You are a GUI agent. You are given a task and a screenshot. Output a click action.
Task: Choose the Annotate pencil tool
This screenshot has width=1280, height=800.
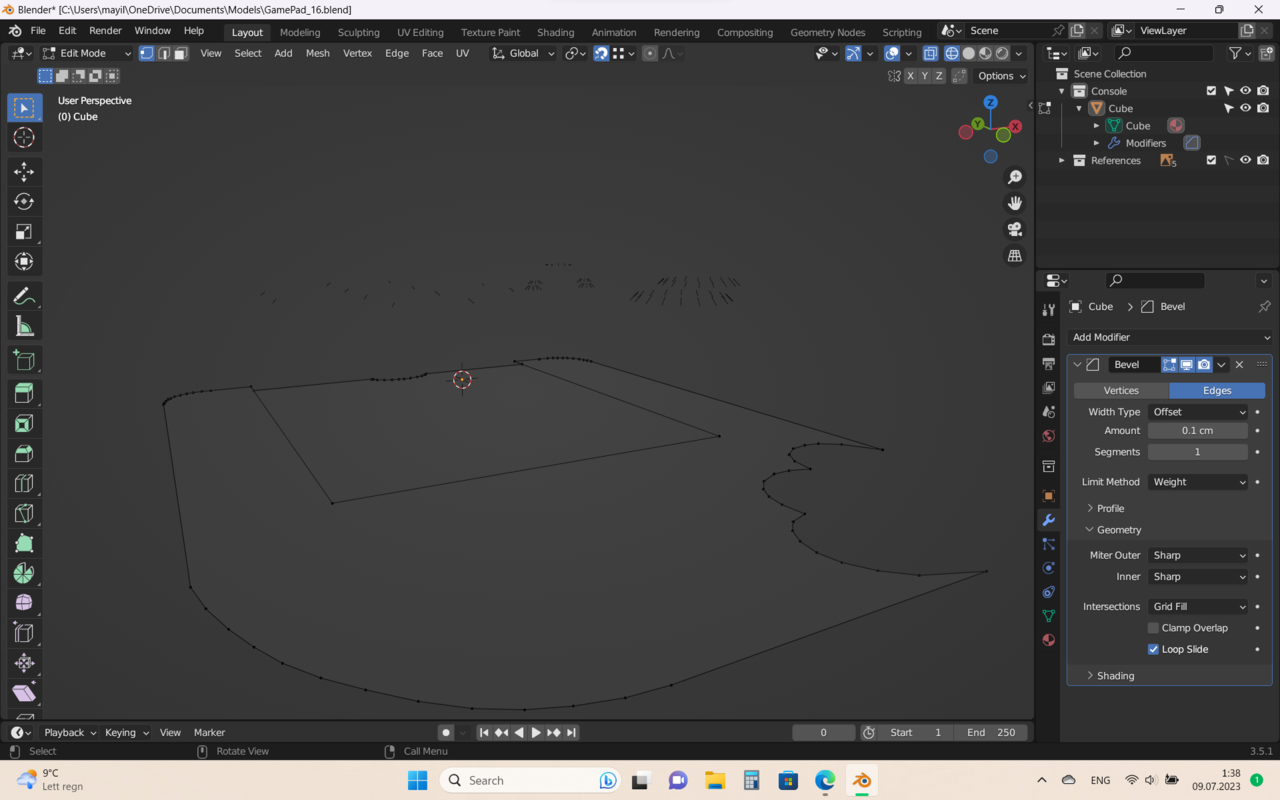24,296
